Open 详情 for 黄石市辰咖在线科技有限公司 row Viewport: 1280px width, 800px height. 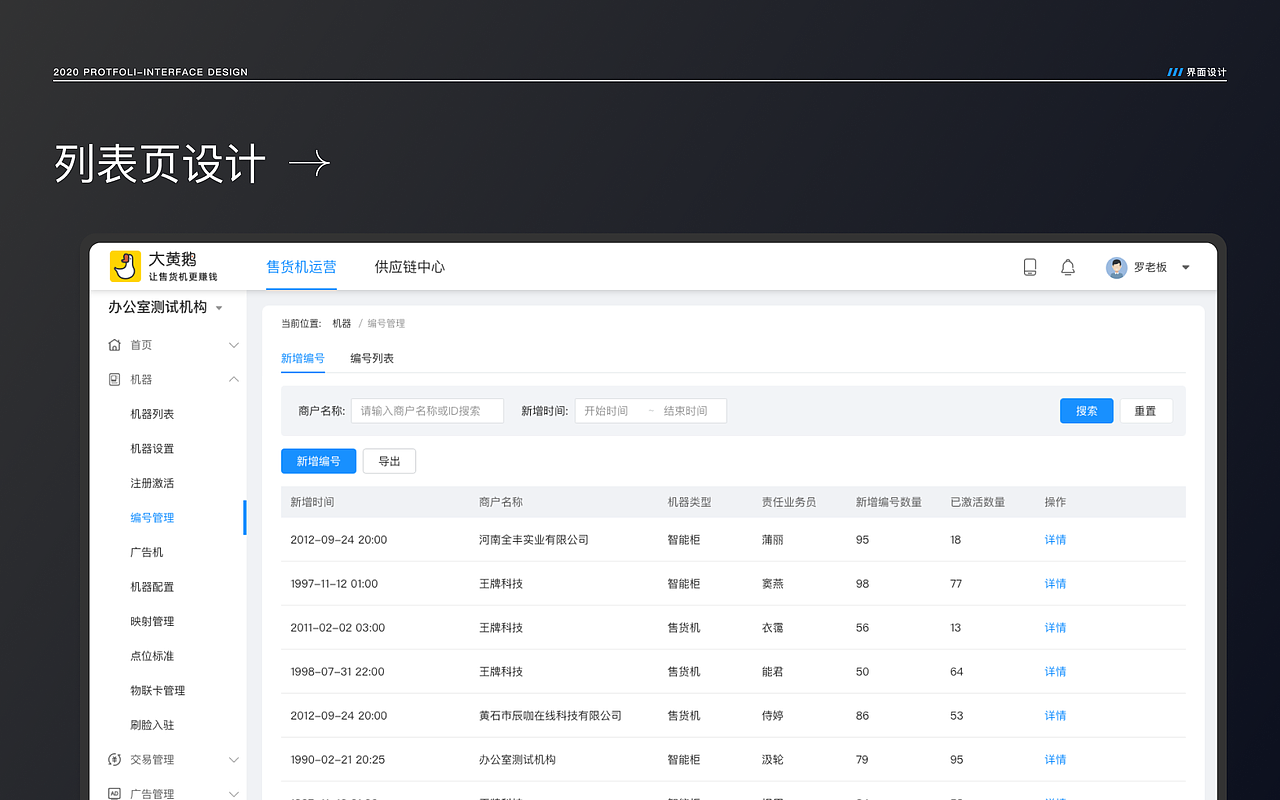click(1055, 716)
